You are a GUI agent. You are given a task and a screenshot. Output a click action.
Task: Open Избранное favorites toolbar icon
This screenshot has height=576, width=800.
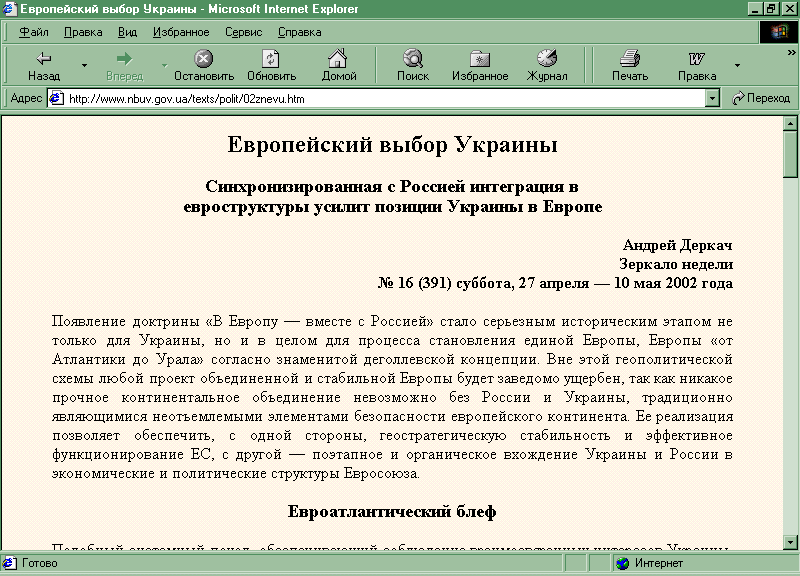point(480,59)
